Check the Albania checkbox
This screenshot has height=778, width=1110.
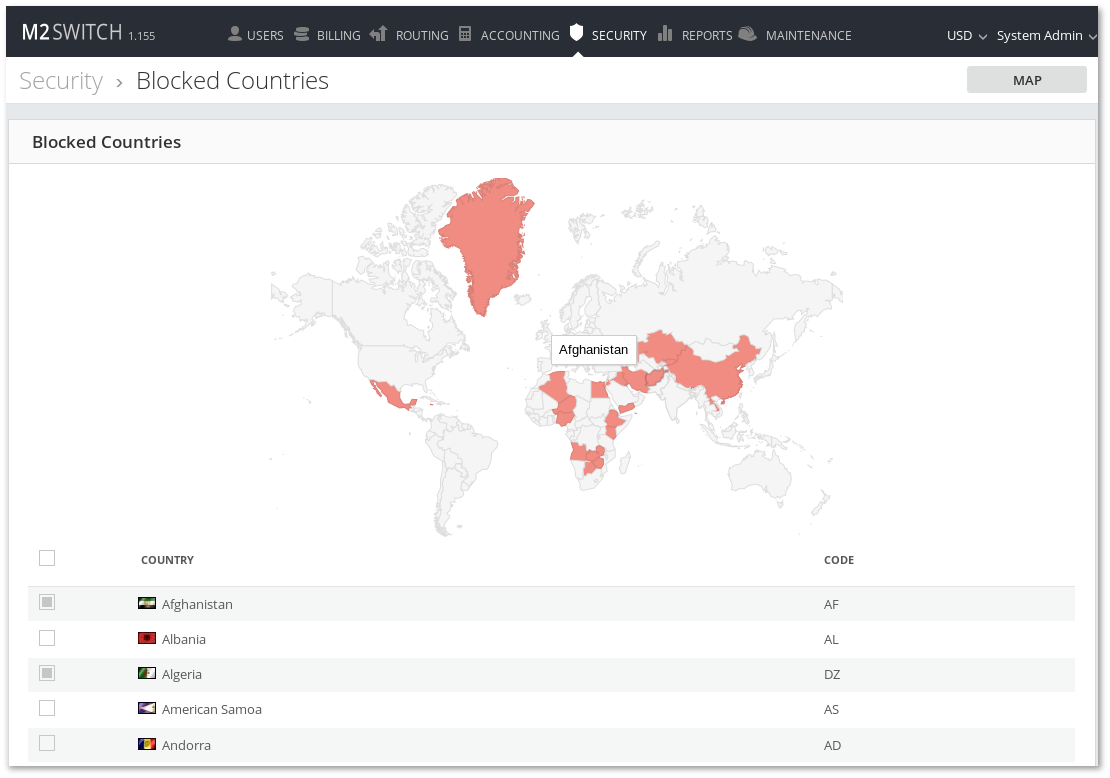pyautogui.click(x=47, y=638)
